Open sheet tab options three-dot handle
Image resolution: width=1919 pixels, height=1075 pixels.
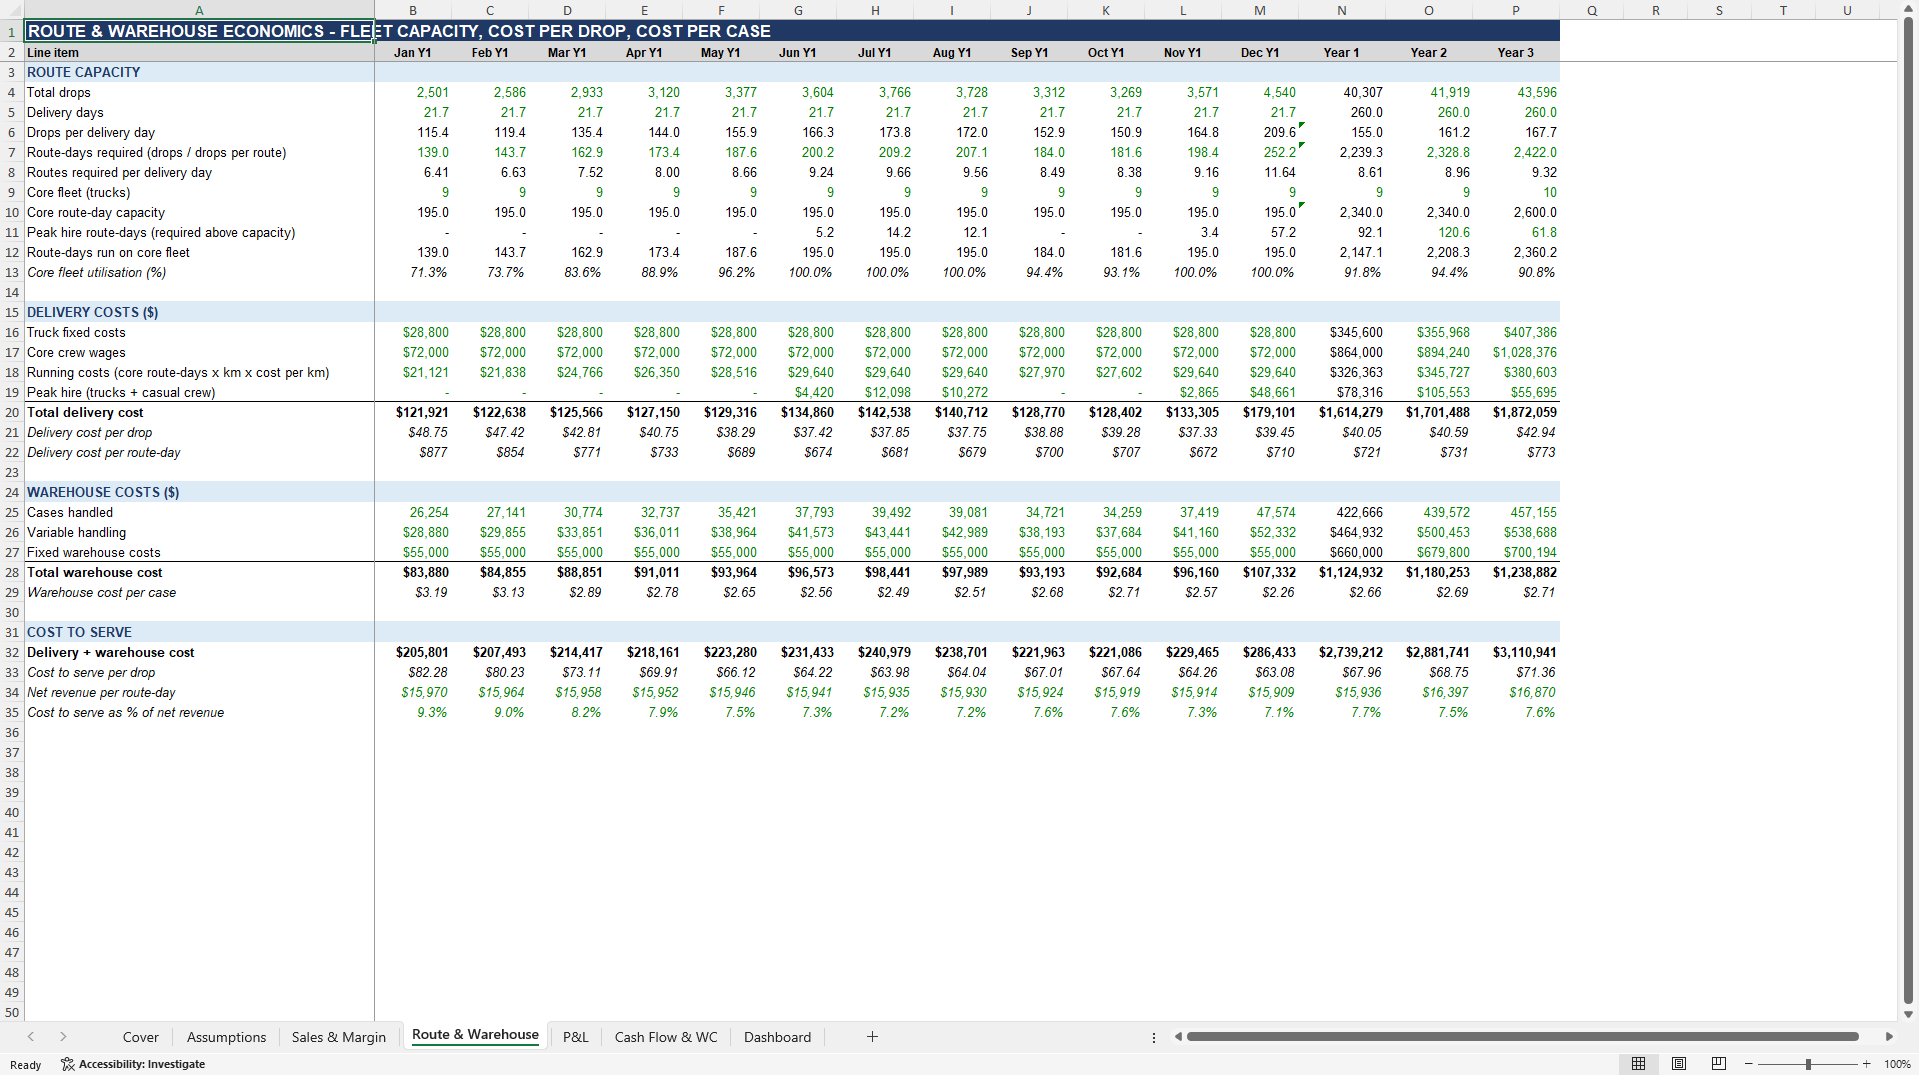pyautogui.click(x=1153, y=1037)
